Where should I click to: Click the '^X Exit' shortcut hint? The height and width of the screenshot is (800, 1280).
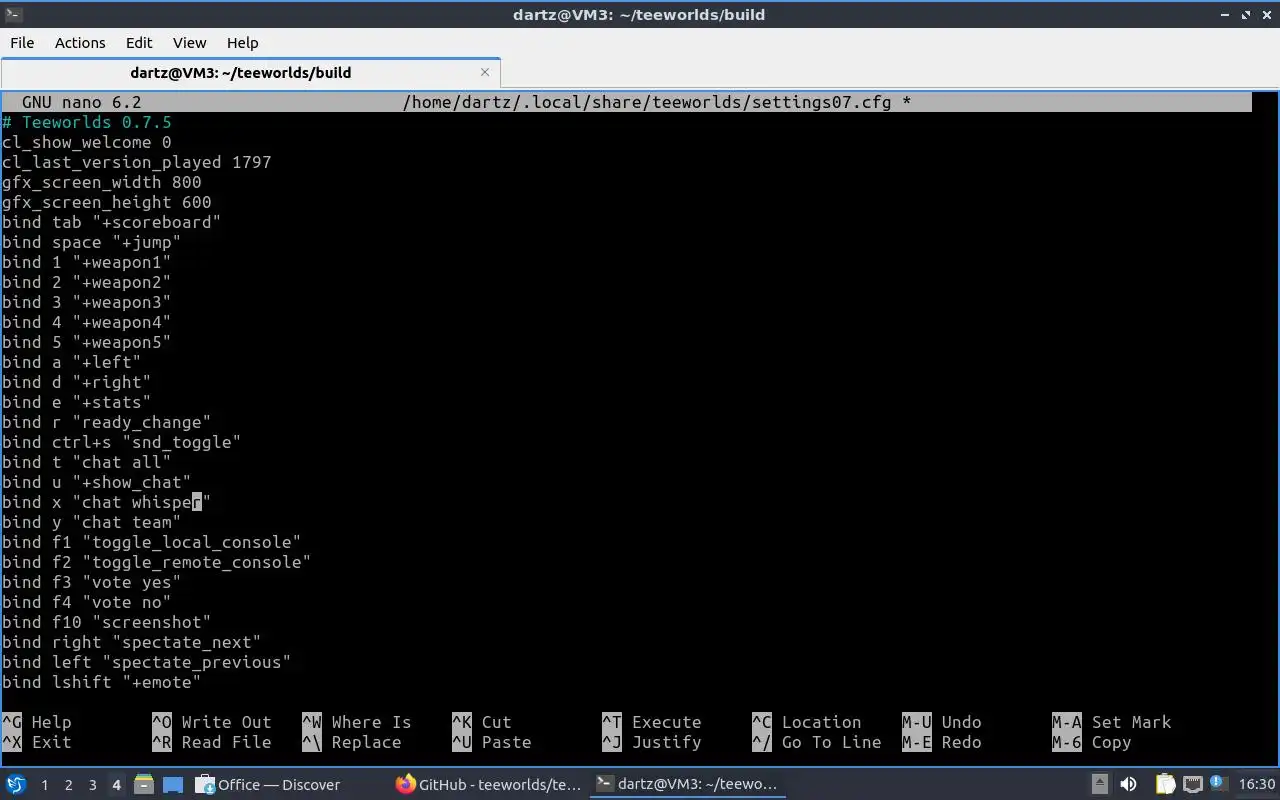37,742
